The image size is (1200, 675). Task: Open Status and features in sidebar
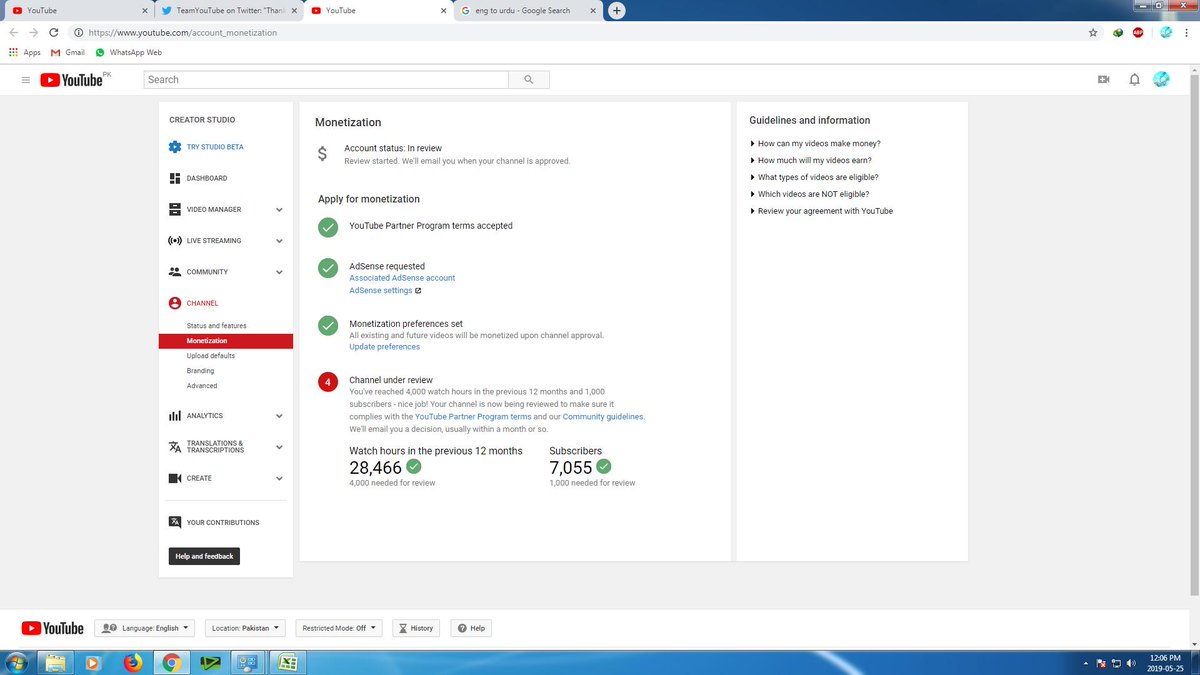(x=216, y=326)
